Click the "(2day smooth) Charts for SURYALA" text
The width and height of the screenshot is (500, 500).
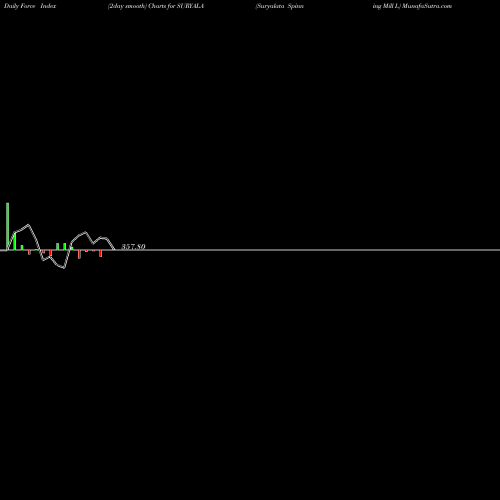[x=156, y=6]
